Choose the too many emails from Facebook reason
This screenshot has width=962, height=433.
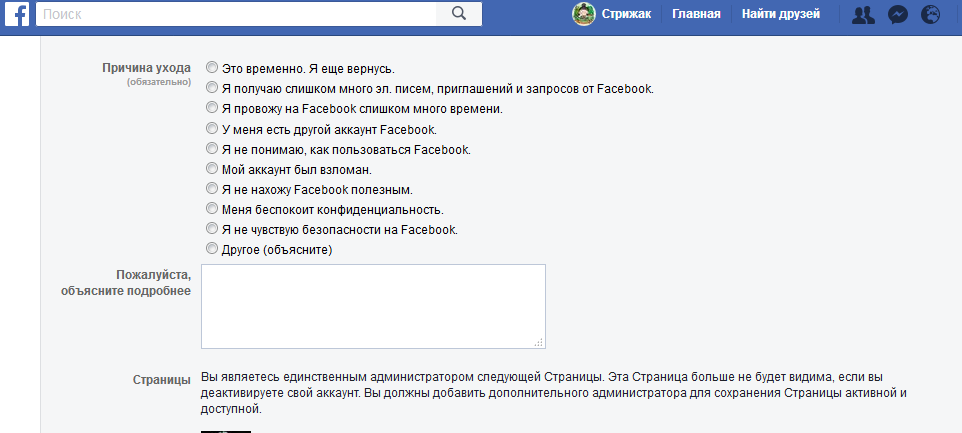coord(211,88)
